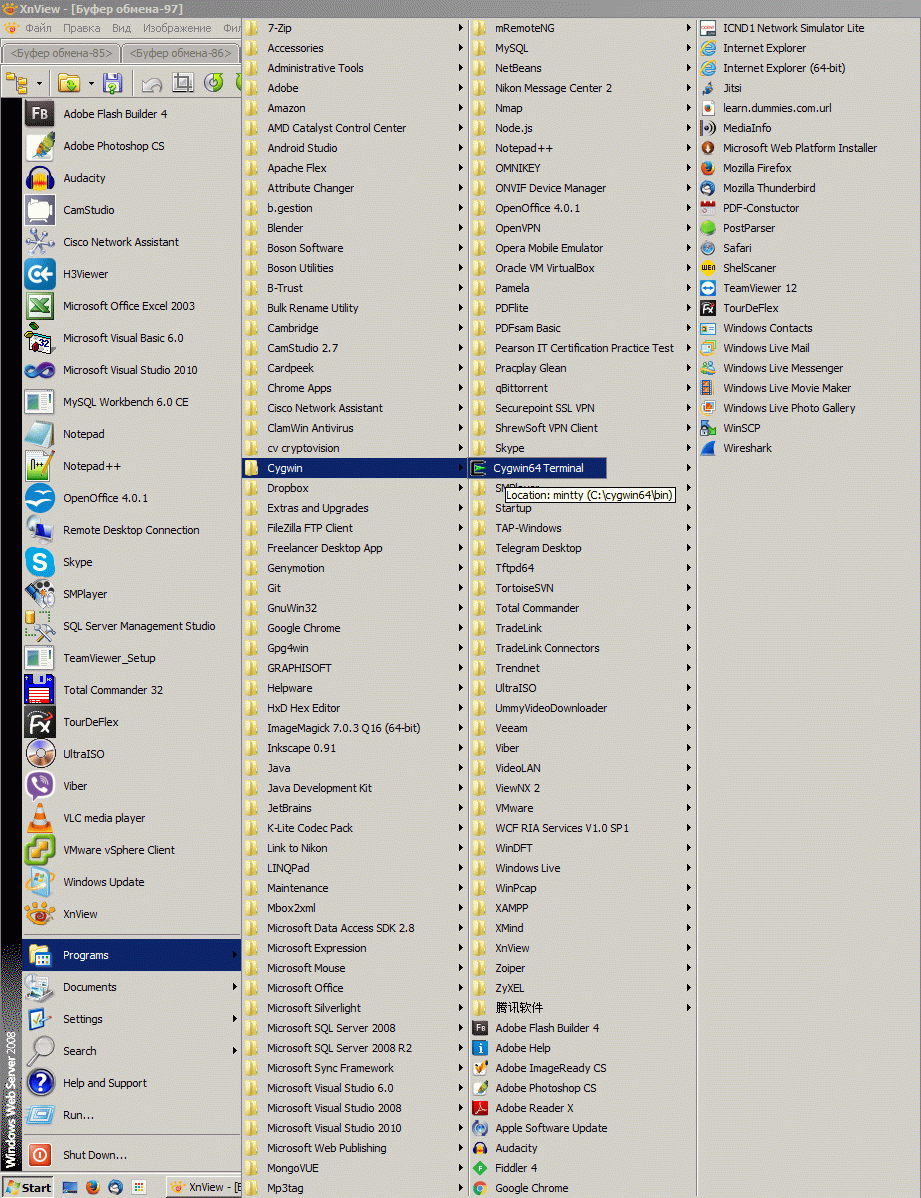Open Microsoft Visual Studio 2010 pinned shortcut
This screenshot has height=1198, width=921.
[131, 371]
